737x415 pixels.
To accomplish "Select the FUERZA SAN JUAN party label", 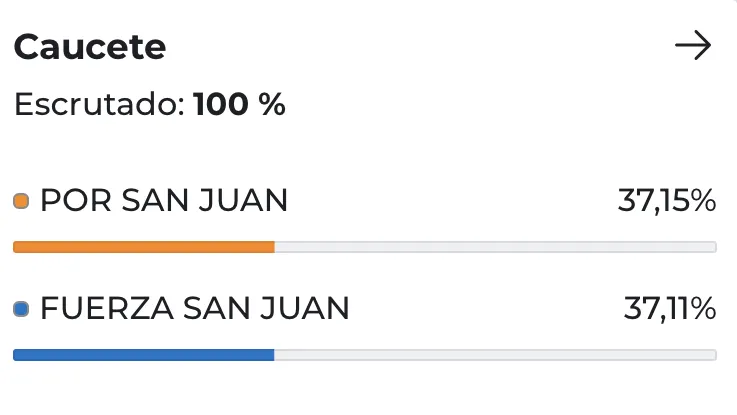I will (x=195, y=310).
